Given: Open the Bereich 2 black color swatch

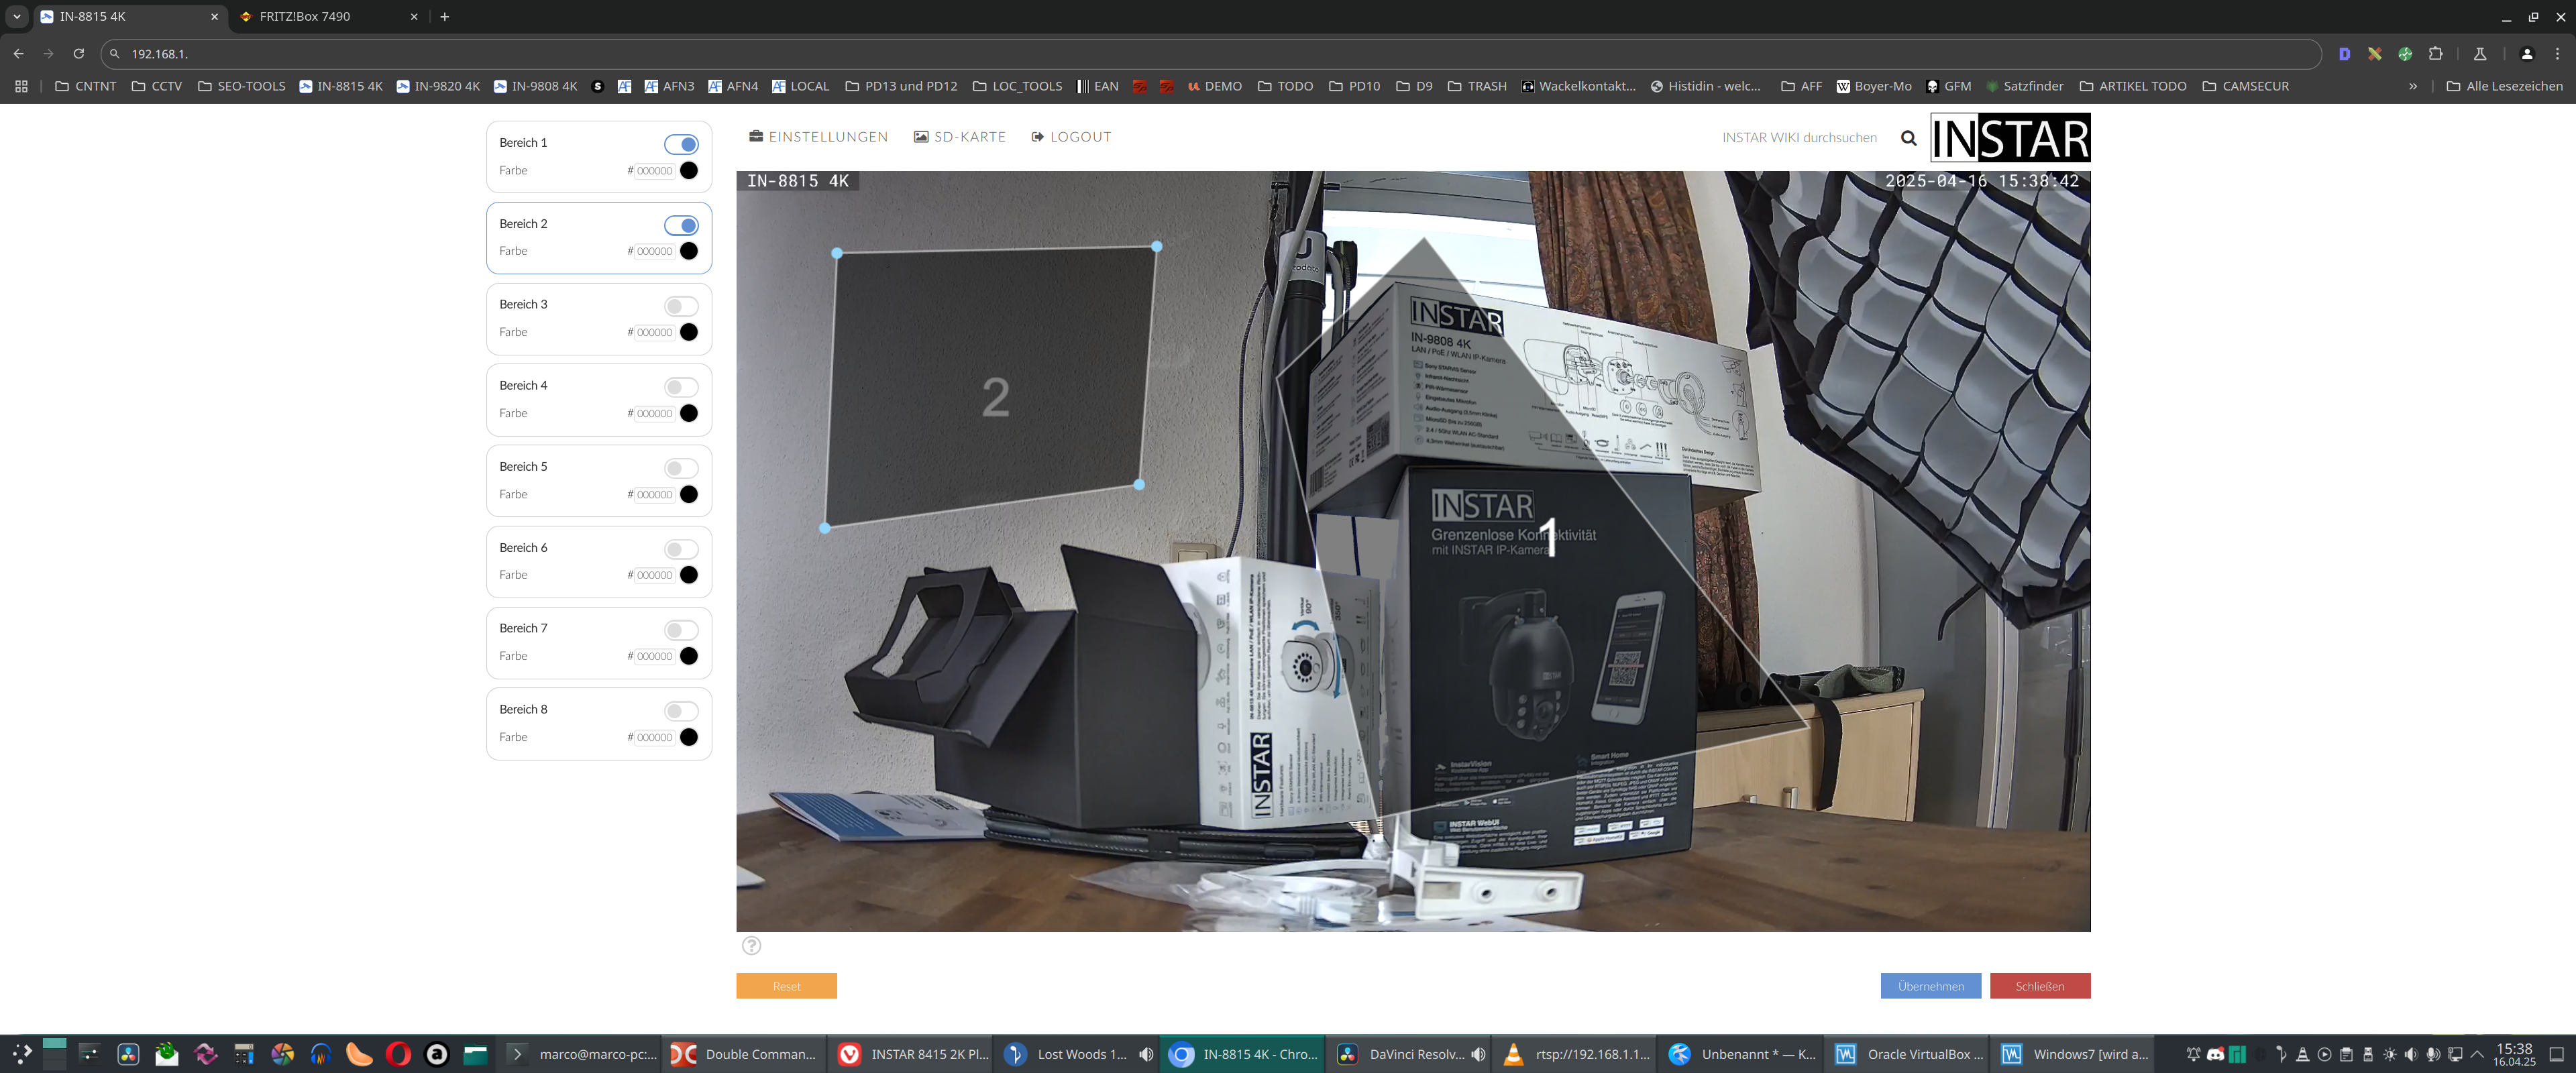Looking at the screenshot, I should [x=689, y=251].
